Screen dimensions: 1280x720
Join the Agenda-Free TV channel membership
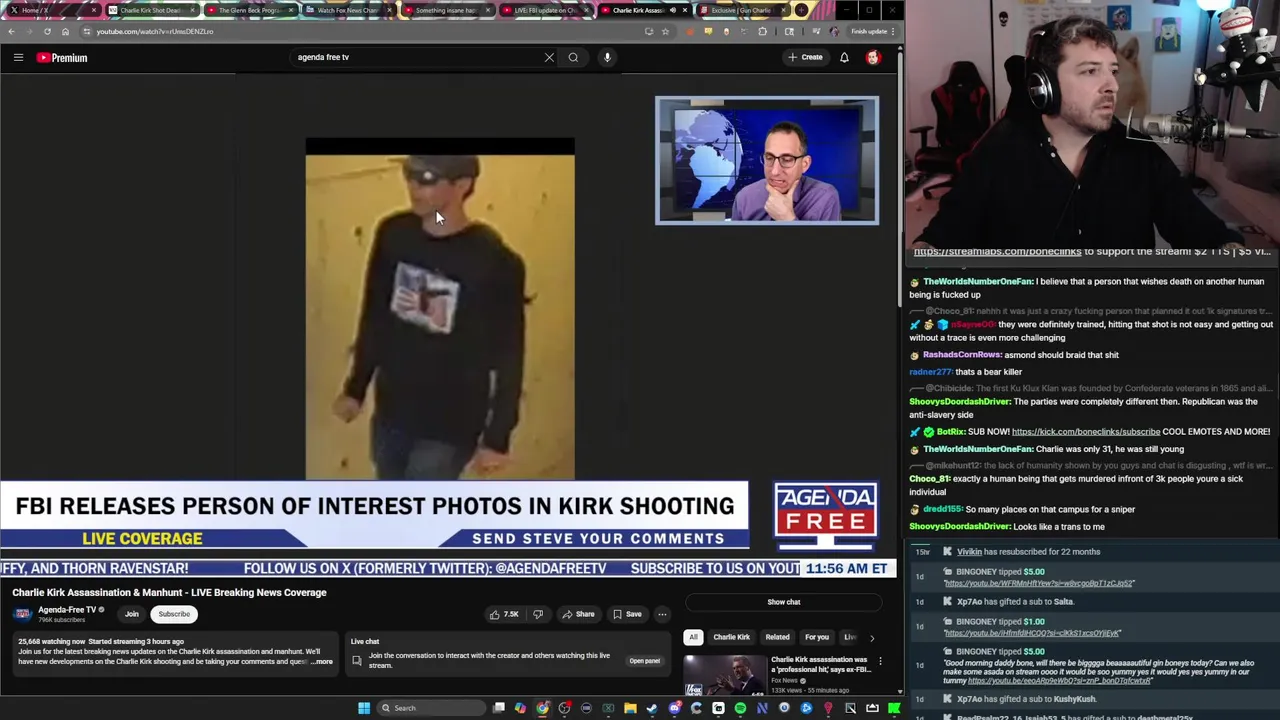pyautogui.click(x=131, y=614)
